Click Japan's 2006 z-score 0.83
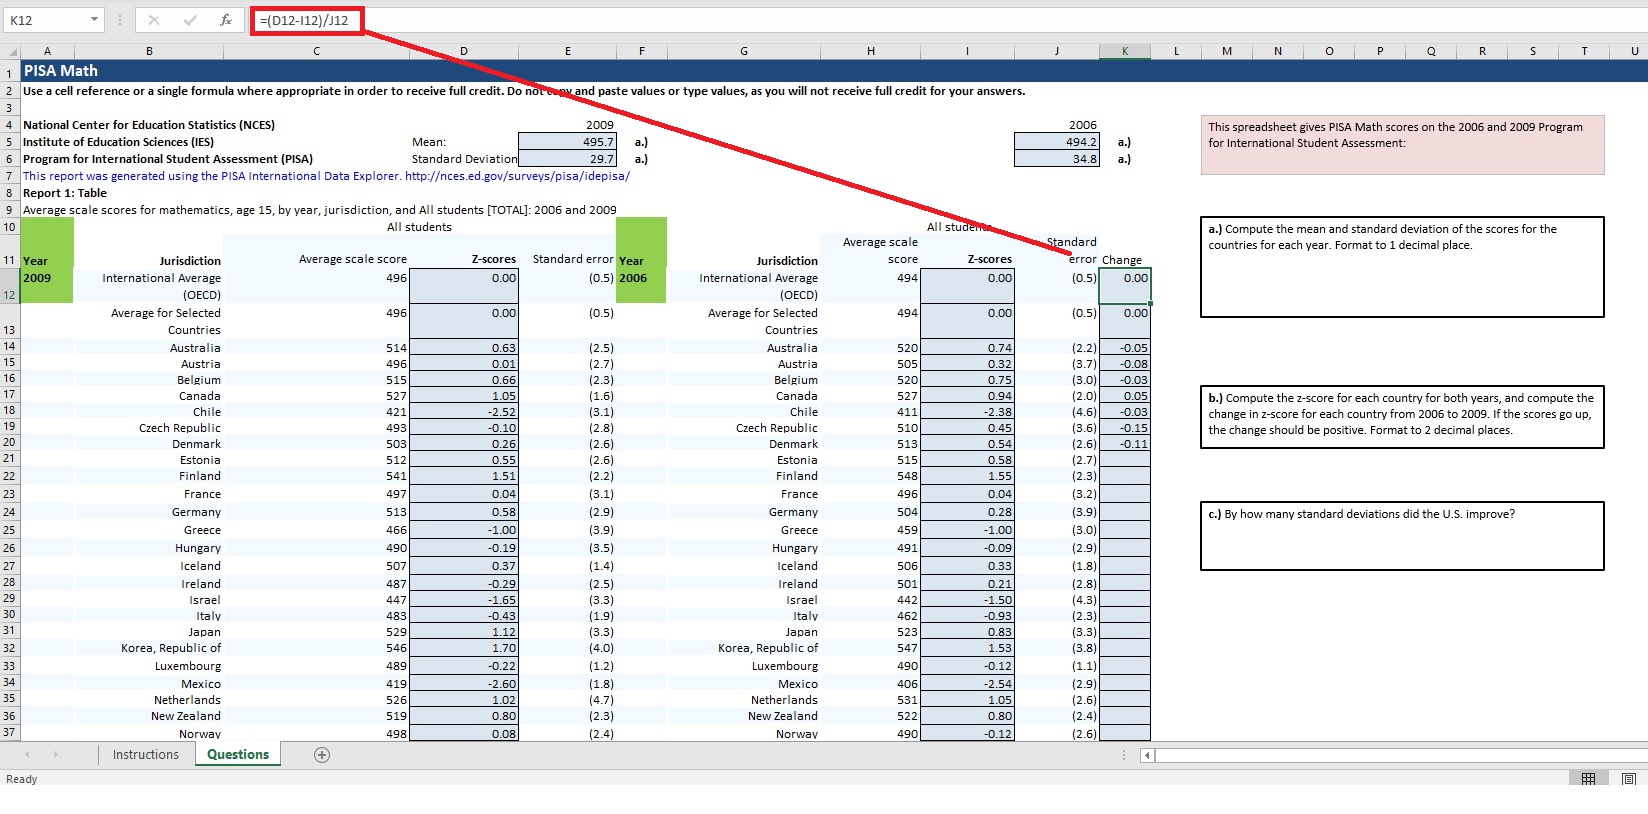Viewport: 1648px width, 814px height. (x=967, y=632)
